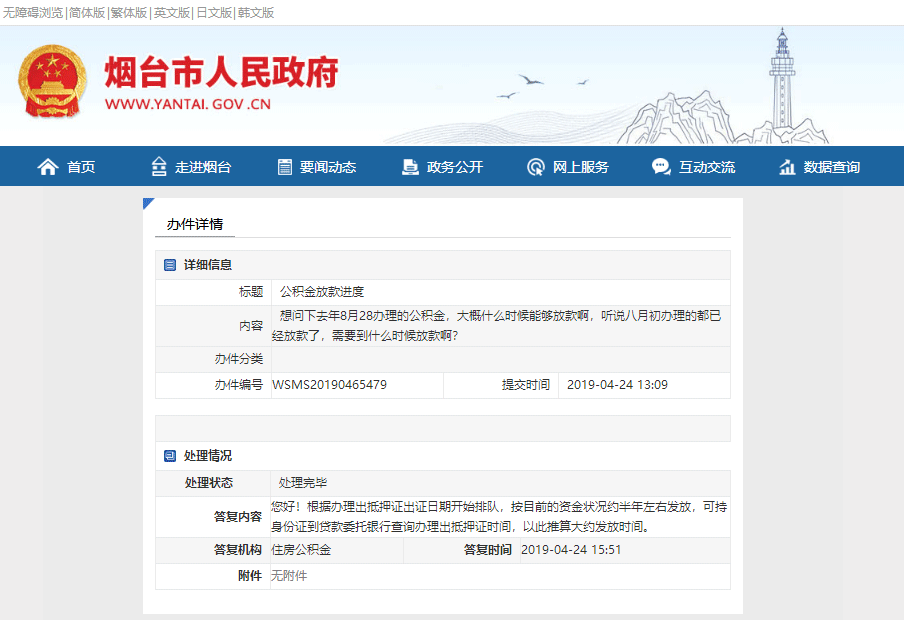This screenshot has height=620, width=904.
Task: Click the 办件分类 label
Action: click(239, 359)
